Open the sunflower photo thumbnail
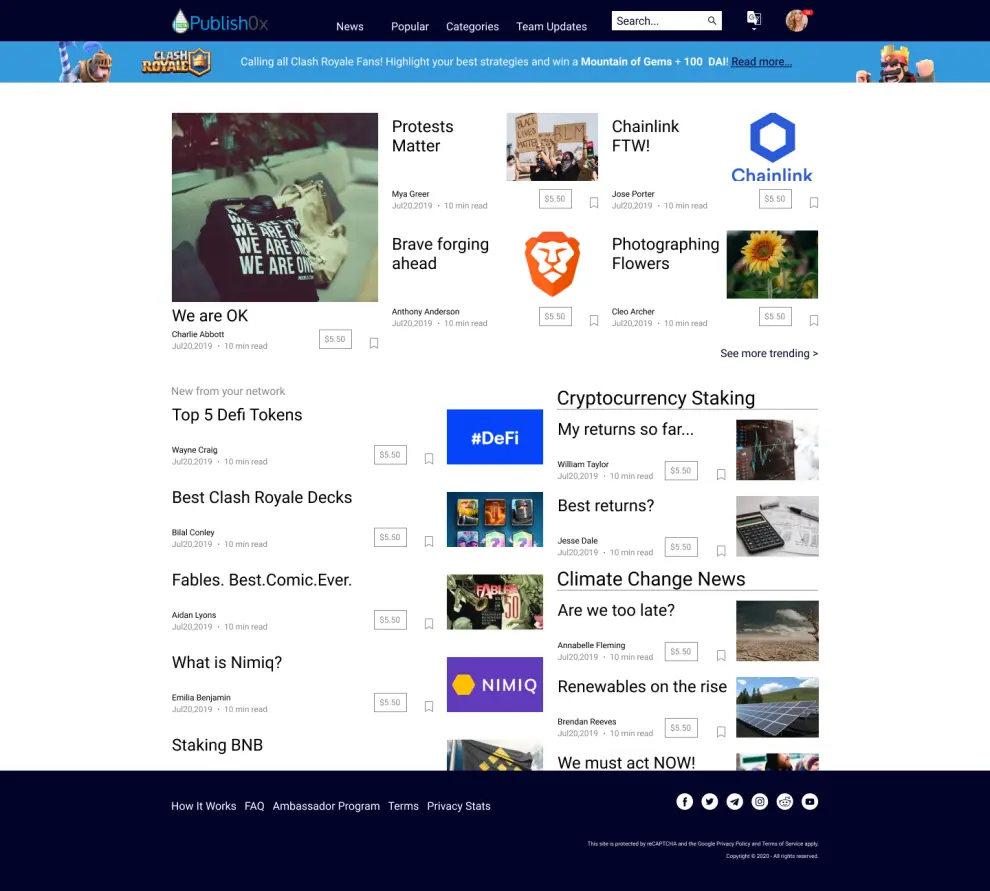The width and height of the screenshot is (990, 891). coord(772,264)
